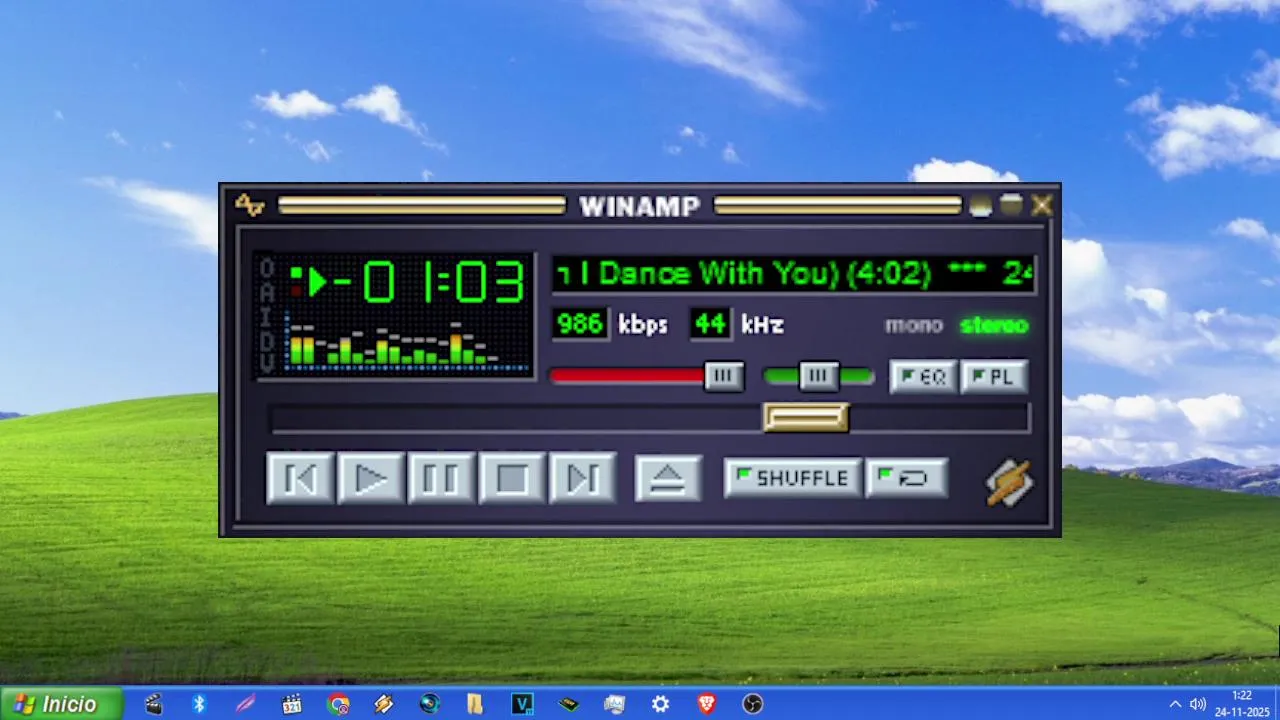The width and height of the screenshot is (1280, 720).
Task: Launch Media Player Classic 321 taskbar icon
Action: coord(292,704)
